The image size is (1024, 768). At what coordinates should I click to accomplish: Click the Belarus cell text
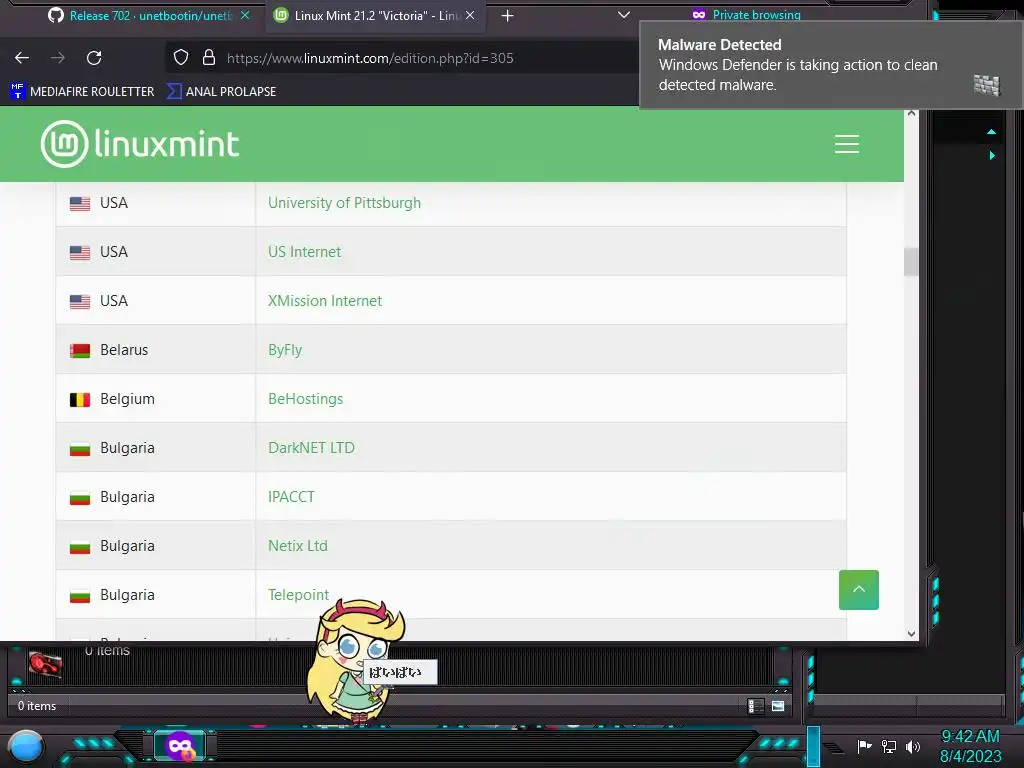click(x=124, y=350)
